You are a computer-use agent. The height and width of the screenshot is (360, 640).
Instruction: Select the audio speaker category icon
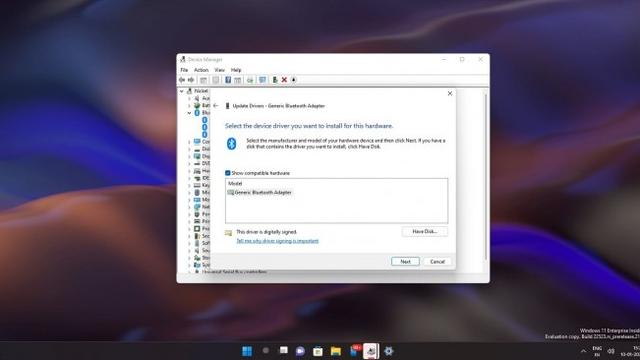click(197, 98)
